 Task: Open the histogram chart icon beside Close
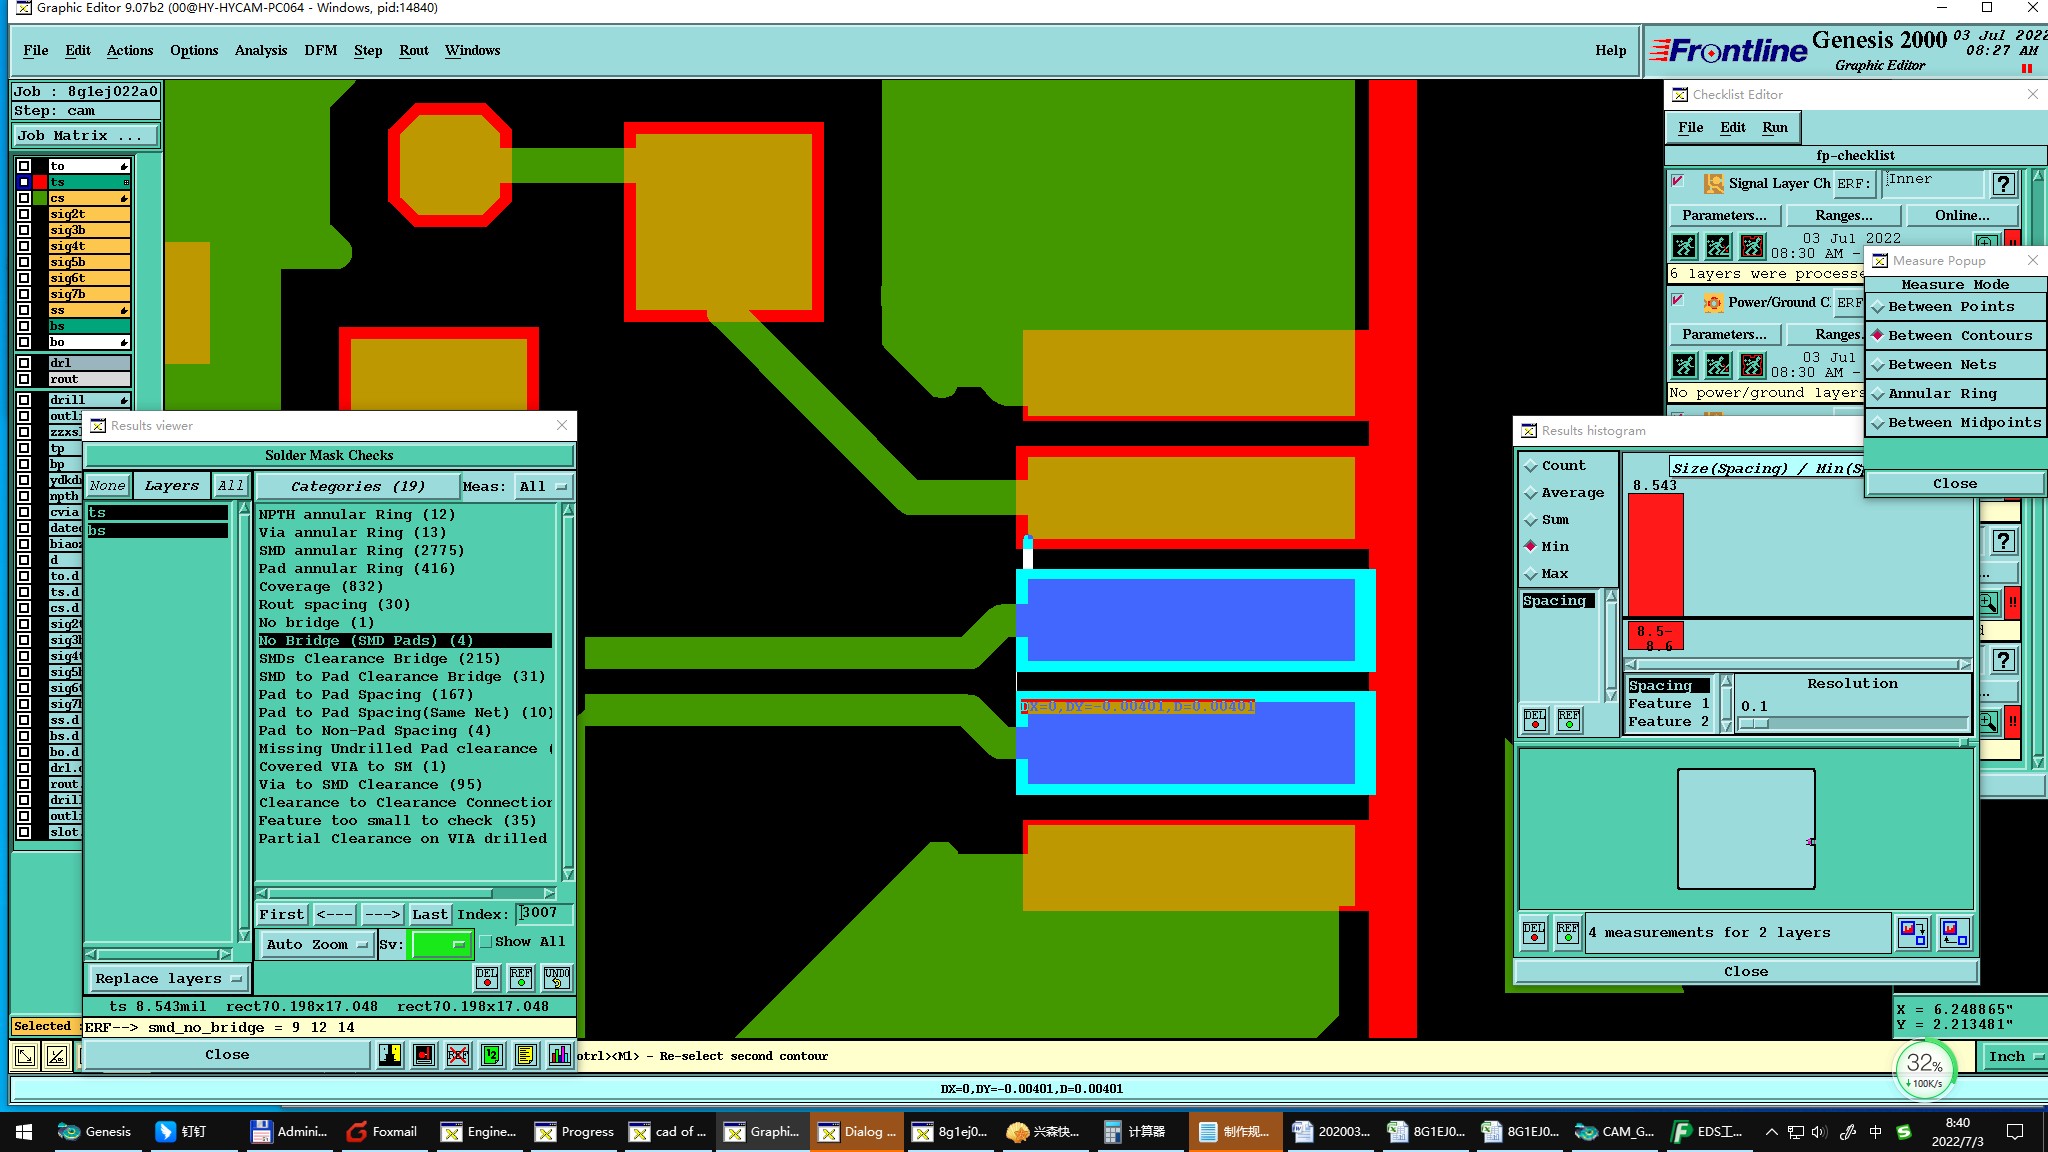(x=560, y=1055)
